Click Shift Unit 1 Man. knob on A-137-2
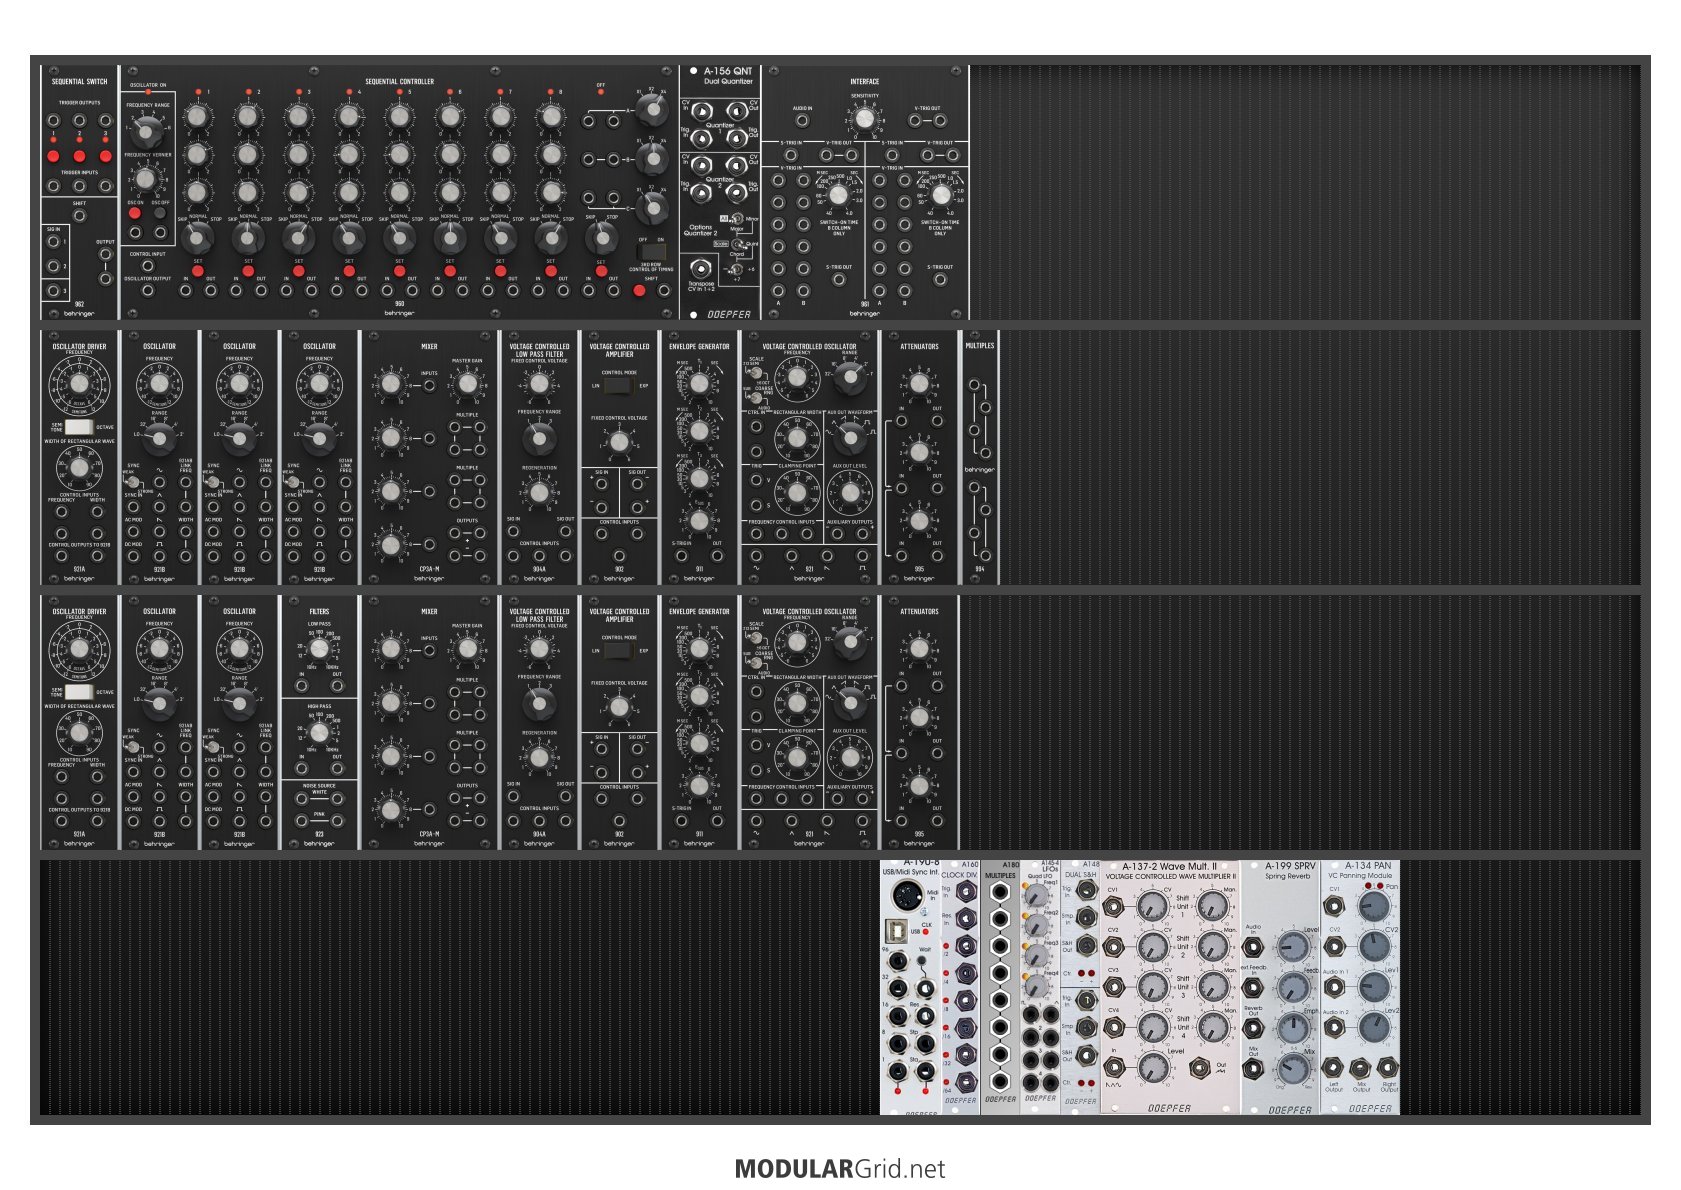The width and height of the screenshot is (1681, 1190). pyautogui.click(x=1211, y=907)
